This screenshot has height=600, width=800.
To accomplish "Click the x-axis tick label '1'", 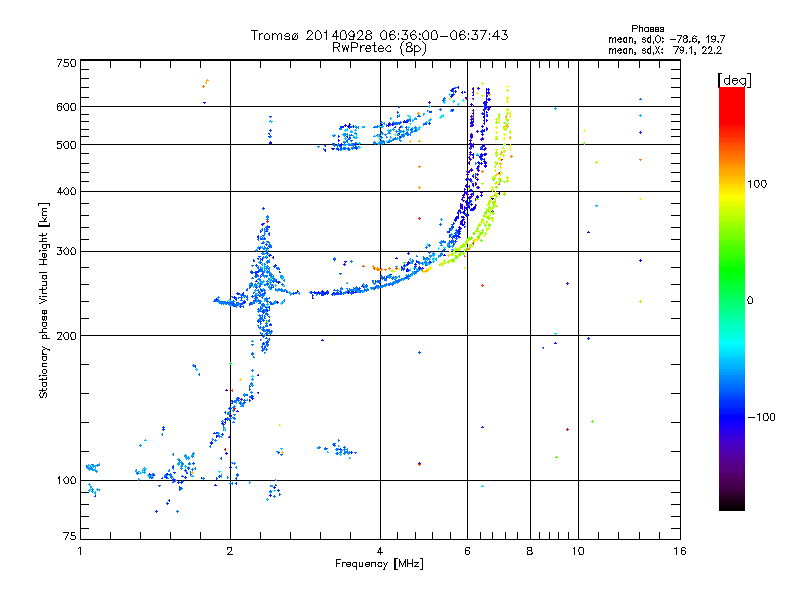I will pyautogui.click(x=80, y=551).
